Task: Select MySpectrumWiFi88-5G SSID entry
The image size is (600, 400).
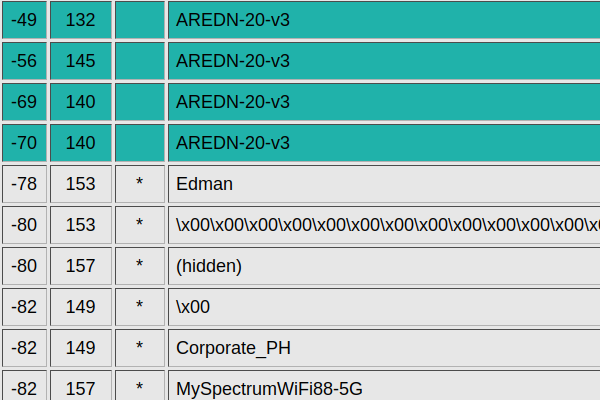Action: [269, 389]
